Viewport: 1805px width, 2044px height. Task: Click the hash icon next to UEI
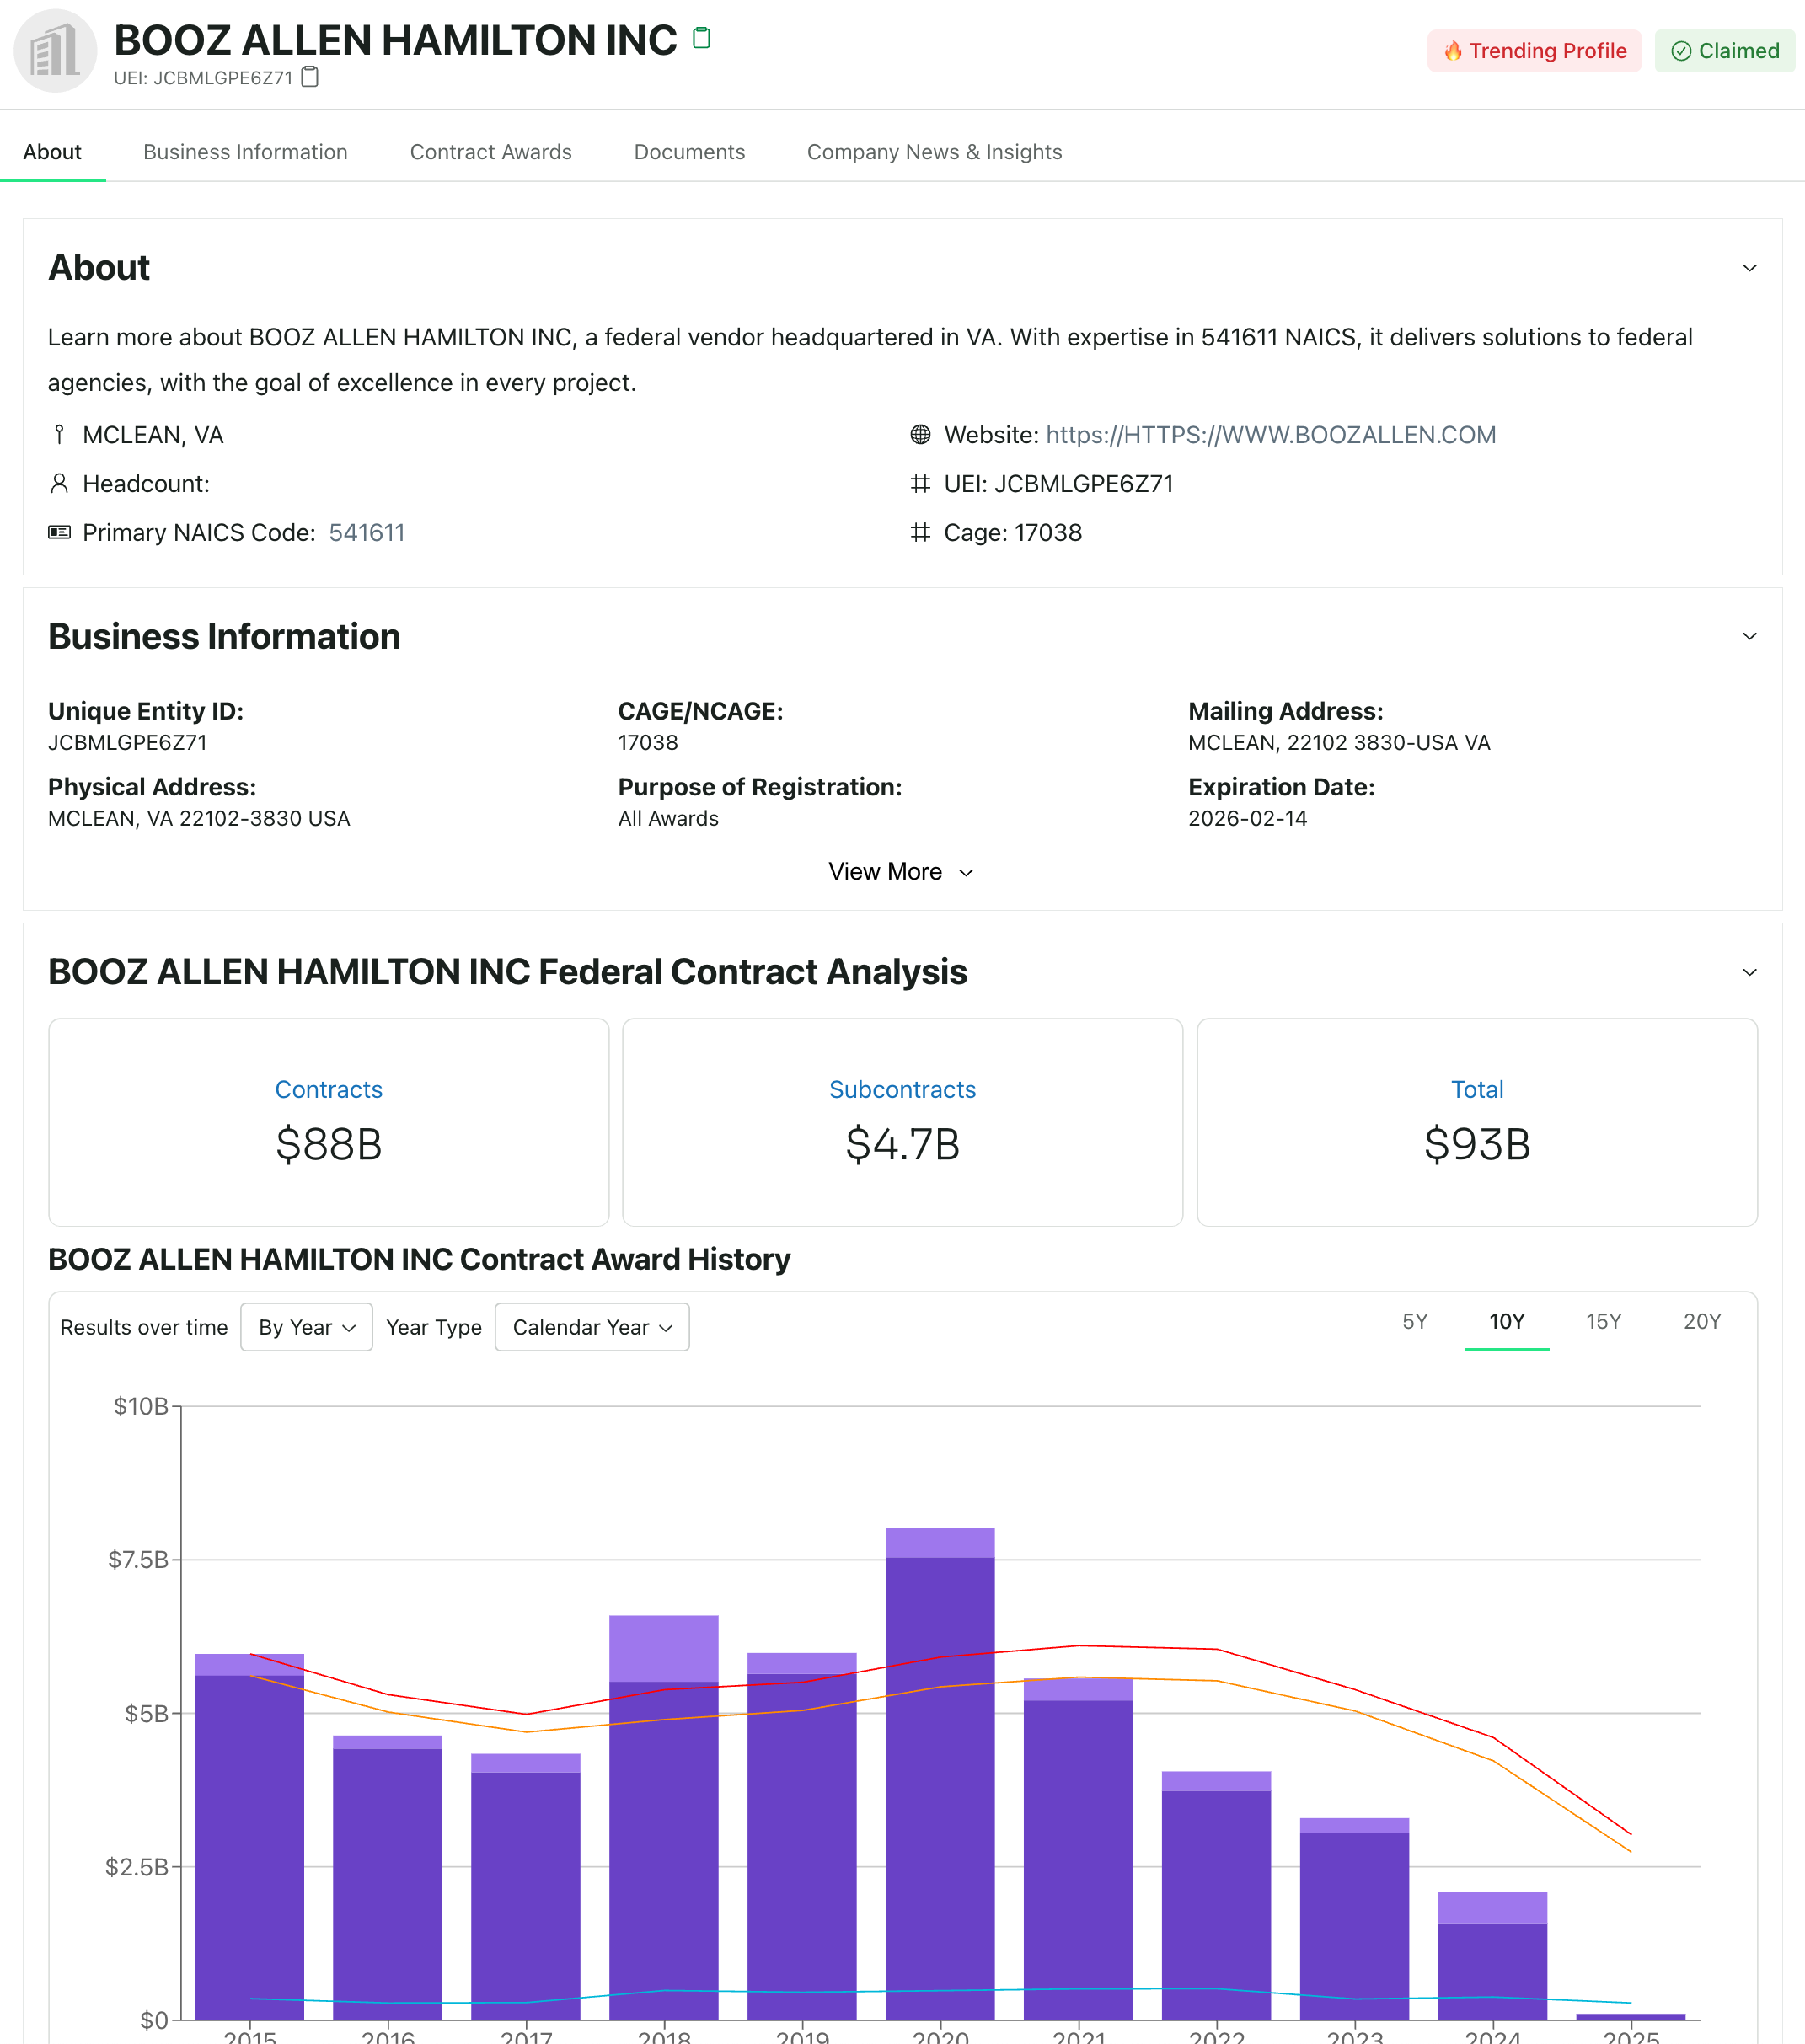point(920,484)
